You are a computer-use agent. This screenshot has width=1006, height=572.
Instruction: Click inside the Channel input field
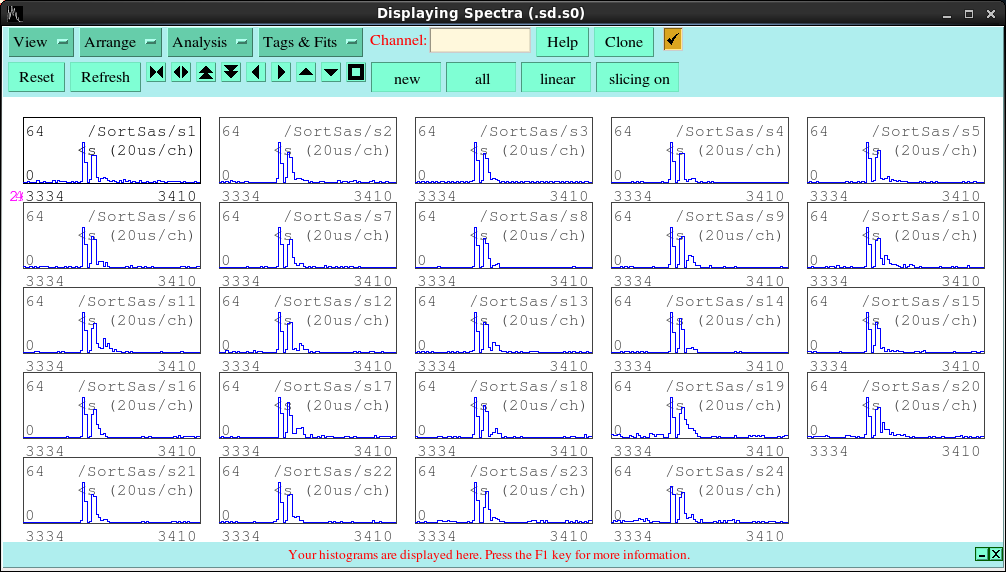(x=480, y=41)
